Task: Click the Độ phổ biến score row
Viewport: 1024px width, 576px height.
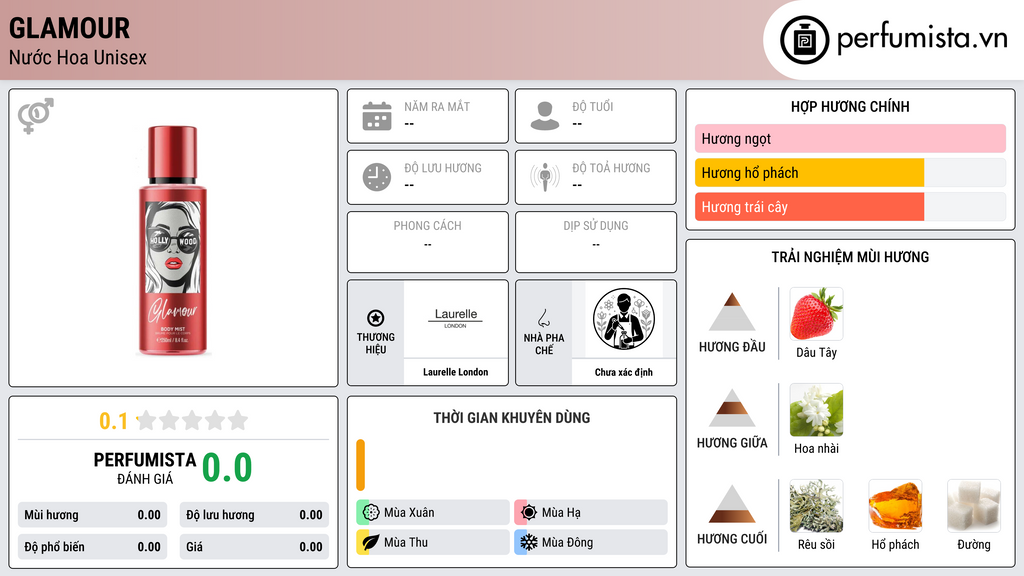Action: point(93,547)
